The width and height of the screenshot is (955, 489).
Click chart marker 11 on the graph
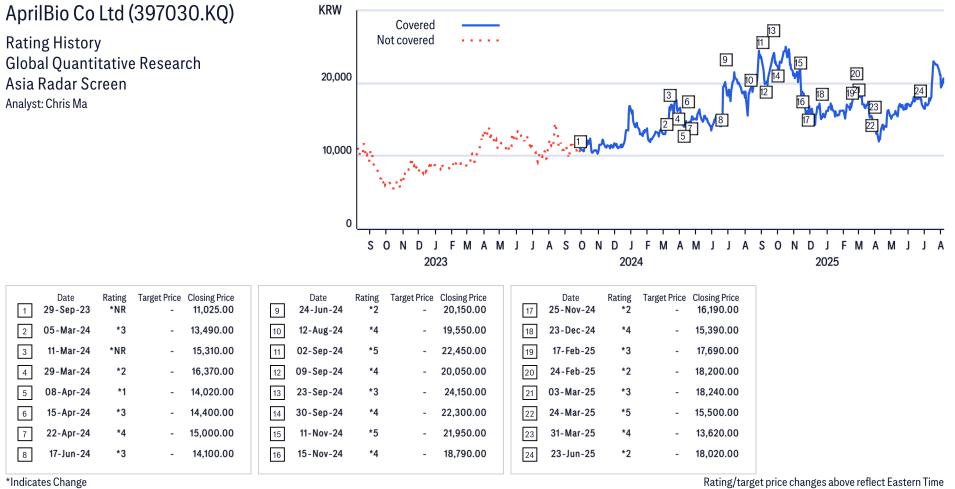click(x=761, y=42)
